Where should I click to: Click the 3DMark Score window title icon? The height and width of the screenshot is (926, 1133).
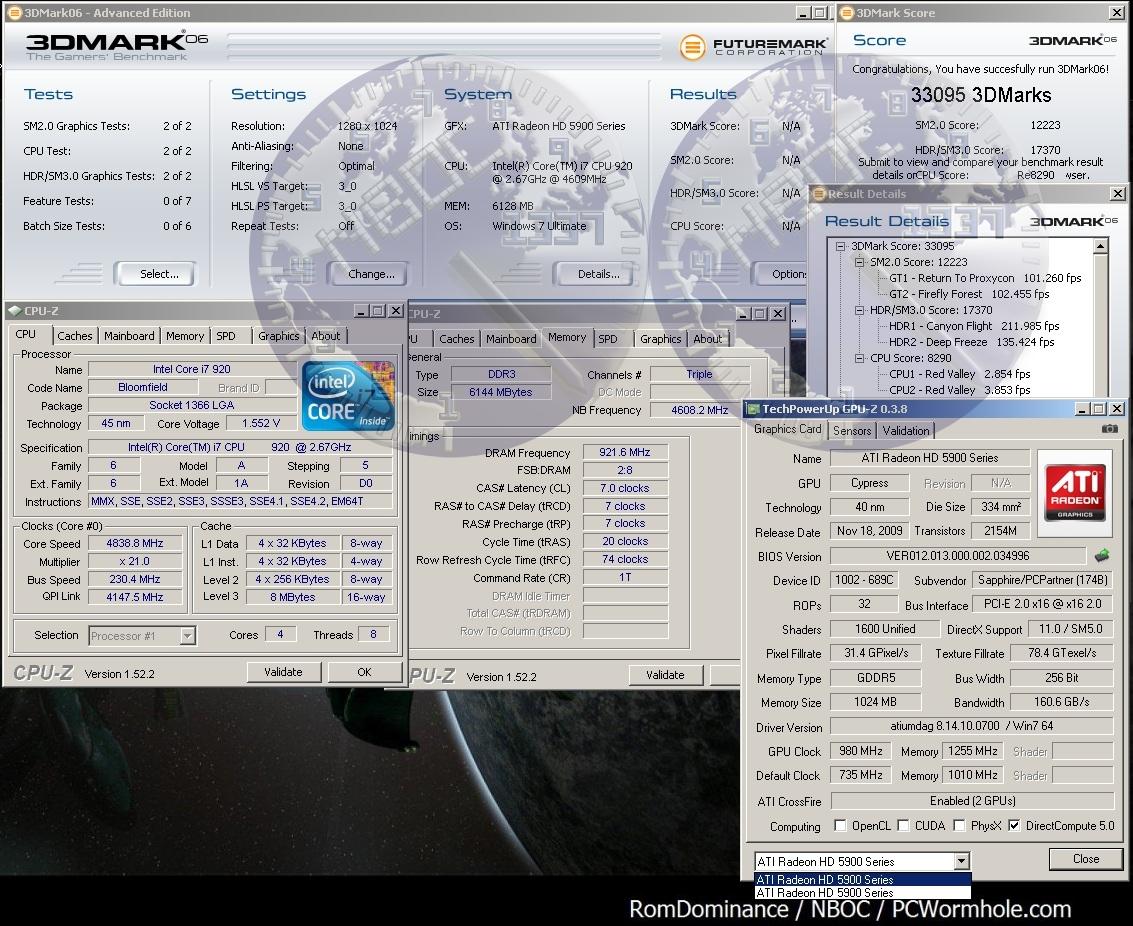point(847,12)
